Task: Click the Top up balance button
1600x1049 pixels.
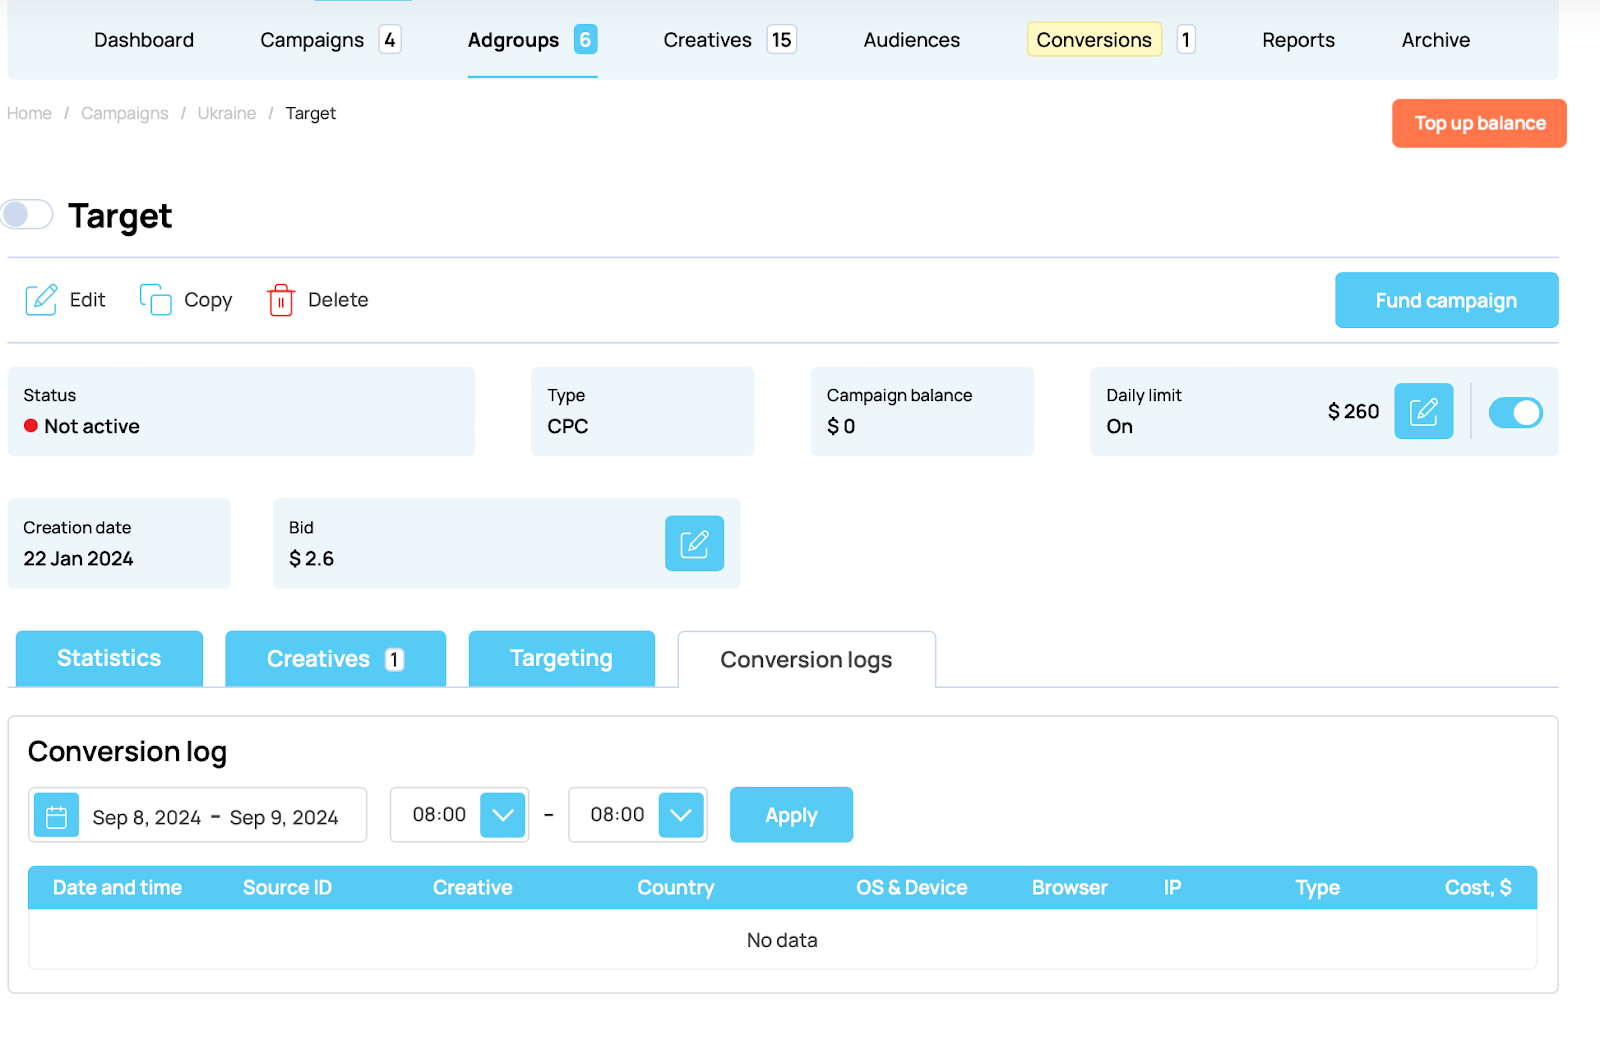Action: coord(1479,123)
